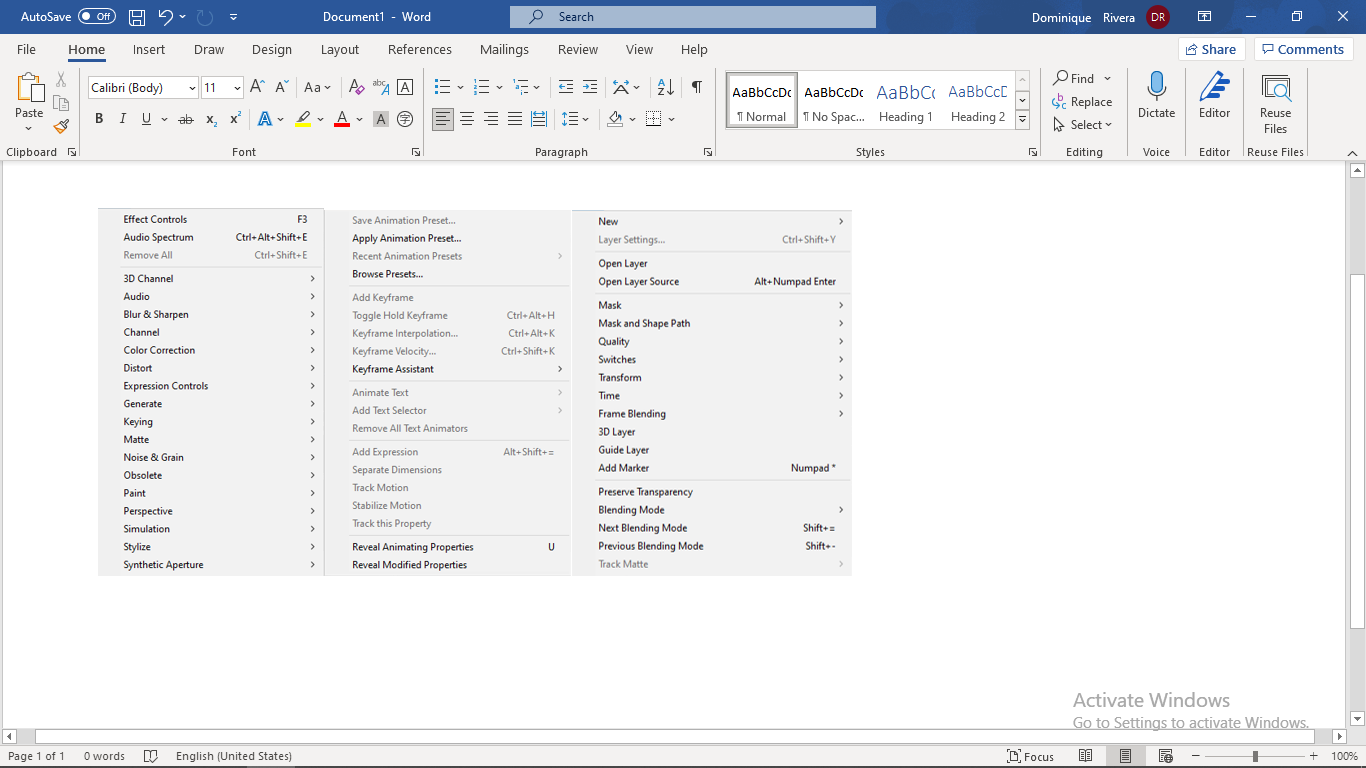Increase the paragraph indent
Image resolution: width=1366 pixels, height=768 pixels.
pos(590,88)
